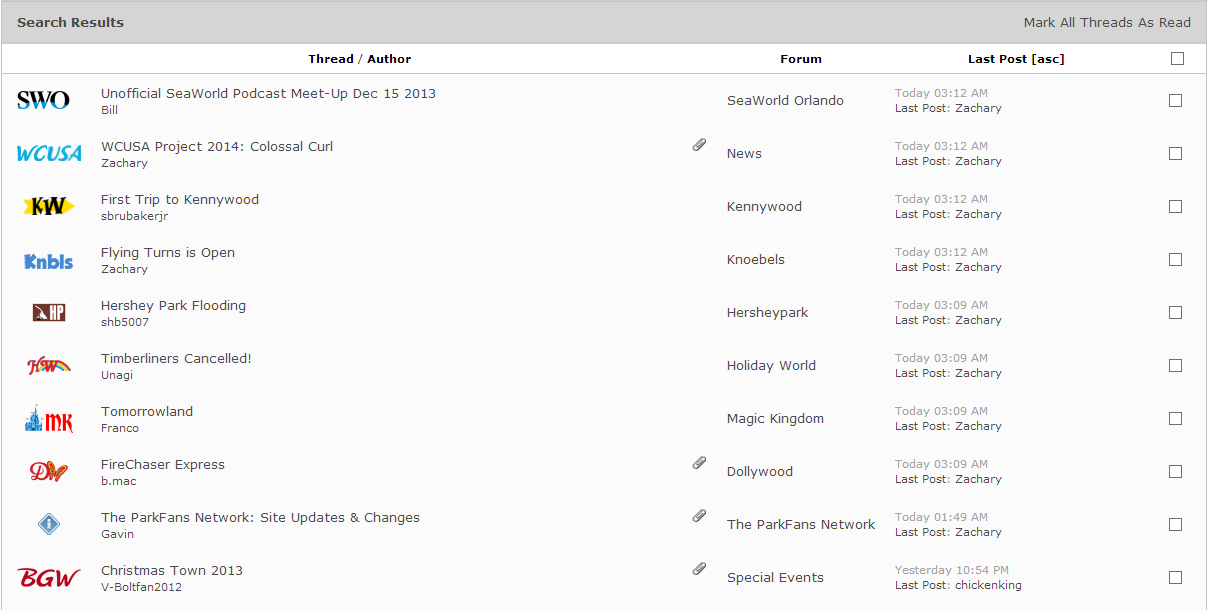Screen dimensions: 1208x610
Task: Click attachment paperclip on FireChaser Express thread
Action: 700,463
